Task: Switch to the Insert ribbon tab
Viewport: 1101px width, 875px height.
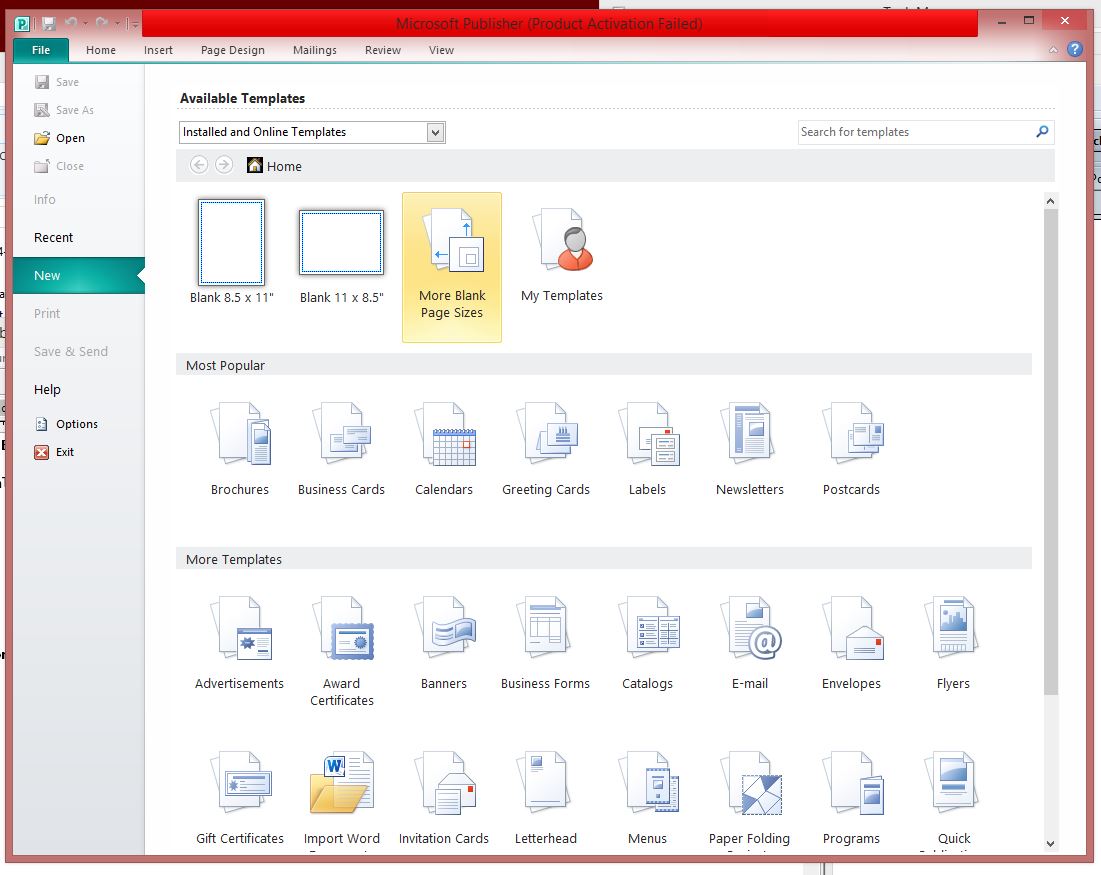Action: (x=158, y=50)
